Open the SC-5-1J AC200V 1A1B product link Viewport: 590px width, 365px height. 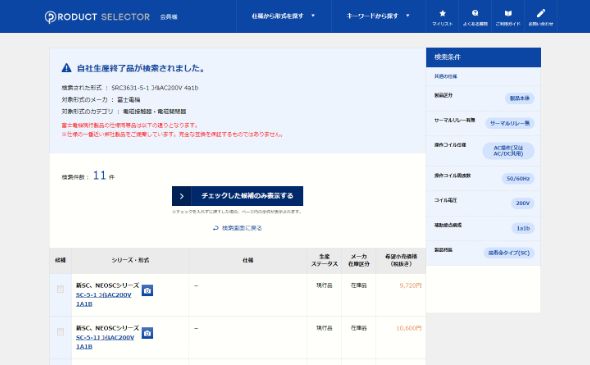105,342
